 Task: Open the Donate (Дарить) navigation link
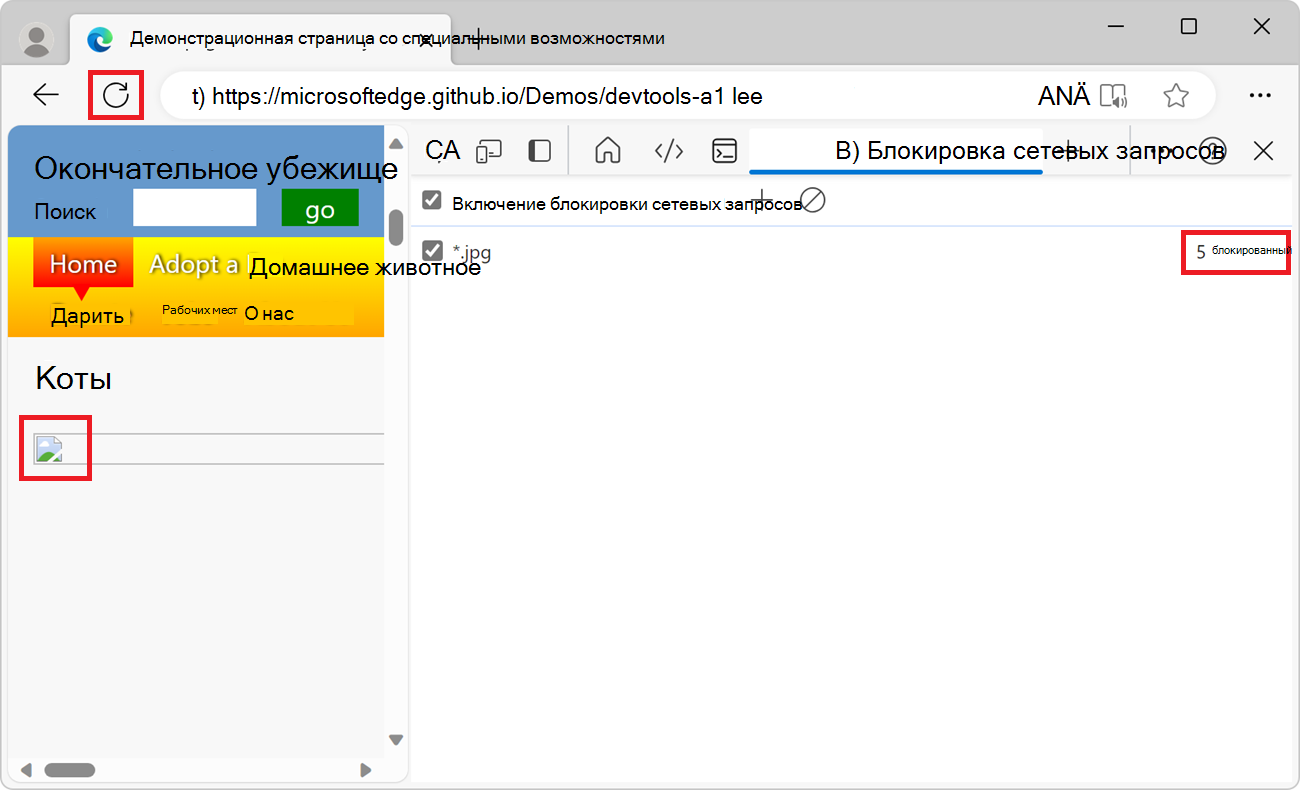(87, 316)
